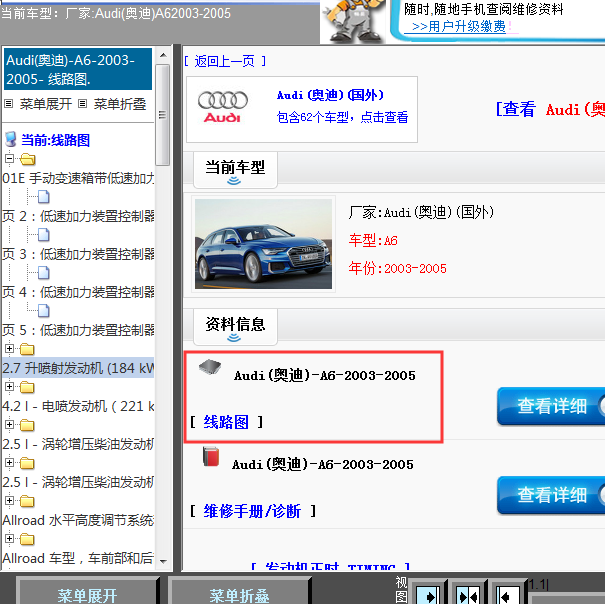Viewport: 605px width, 604px height.
Task: Click the page icon above 页 2 entry
Action: 44,196
